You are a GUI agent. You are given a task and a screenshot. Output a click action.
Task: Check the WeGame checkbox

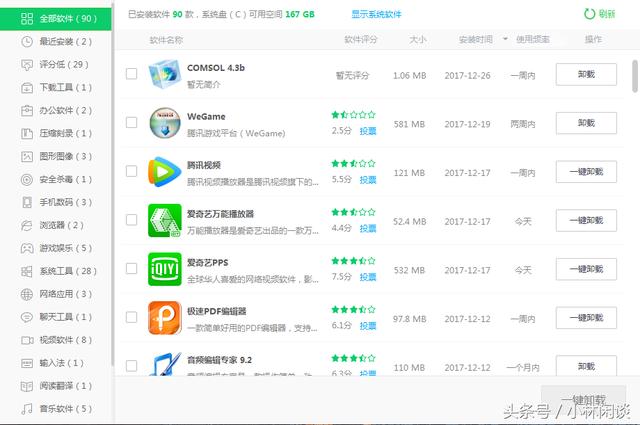point(131,122)
